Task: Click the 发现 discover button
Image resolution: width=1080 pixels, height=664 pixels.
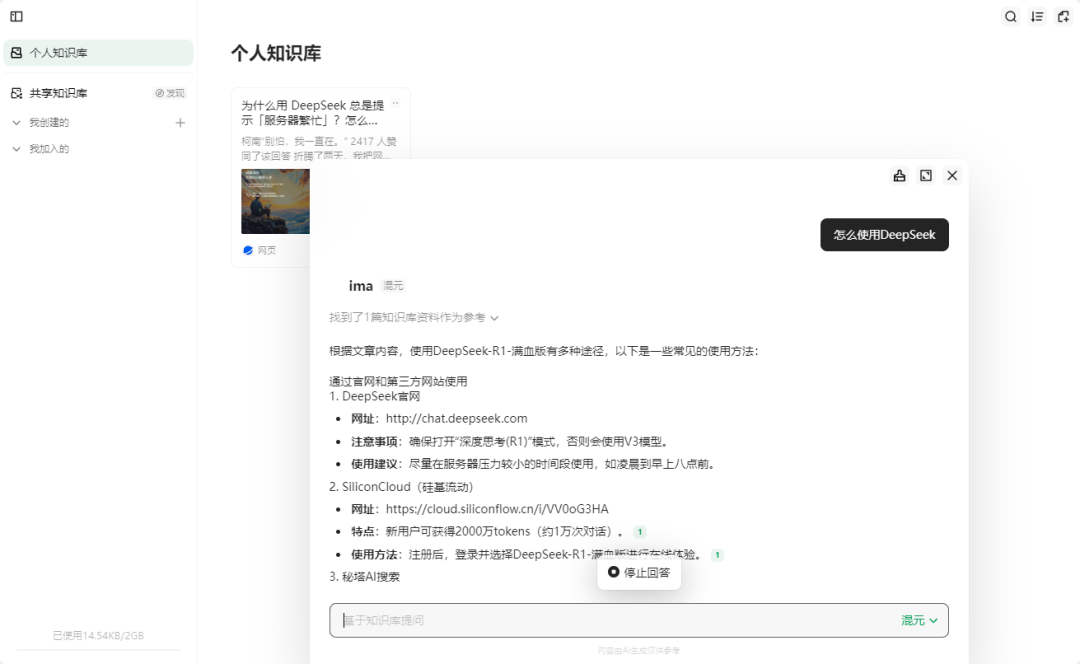Action: [170, 93]
